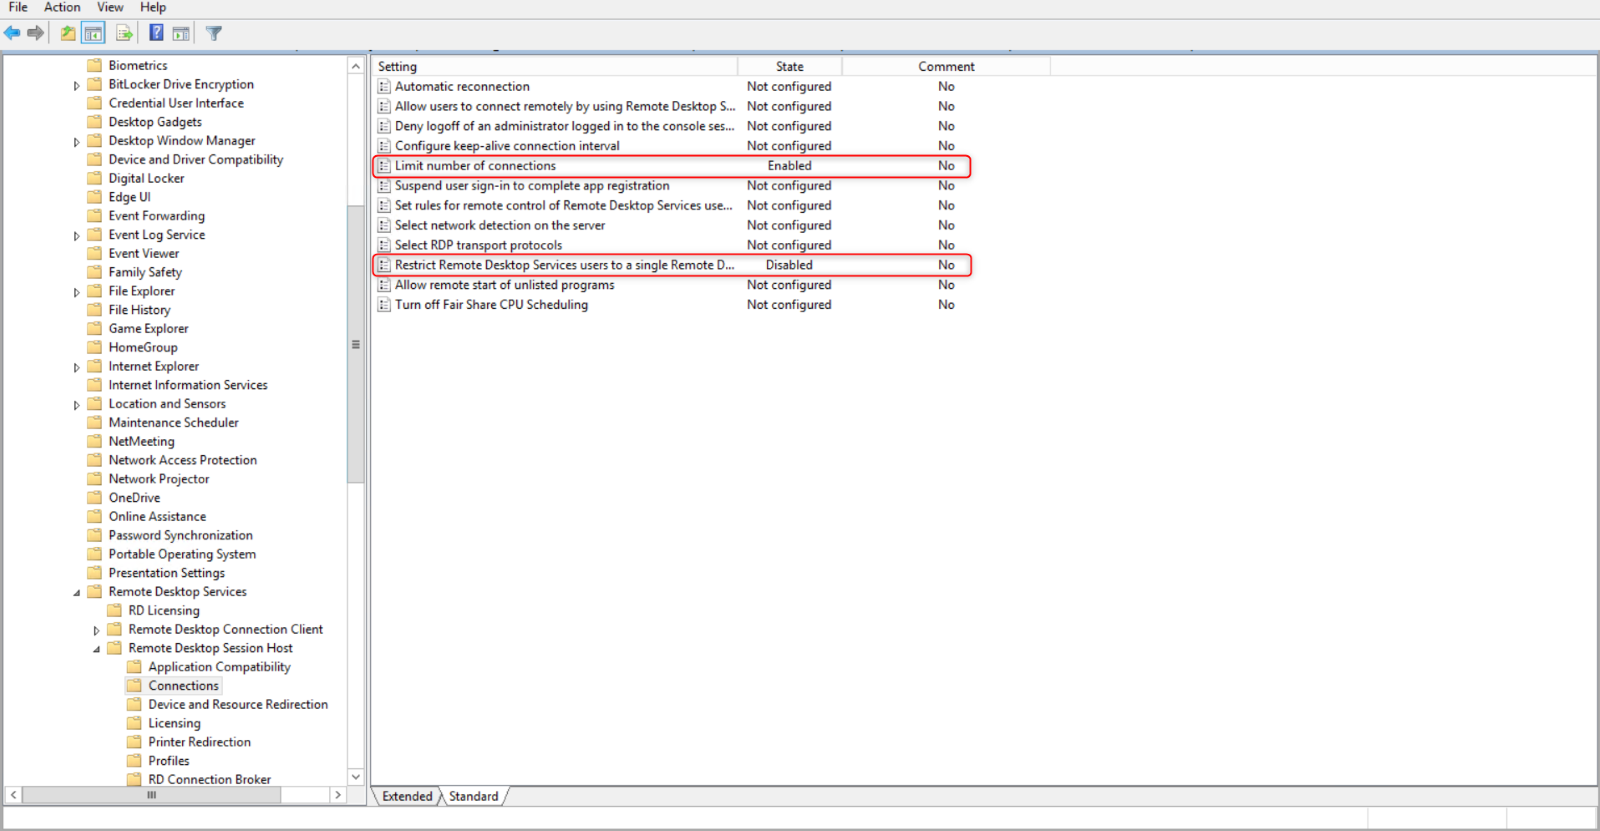Open the Action menu
Image resolution: width=1600 pixels, height=831 pixels.
(62, 7)
